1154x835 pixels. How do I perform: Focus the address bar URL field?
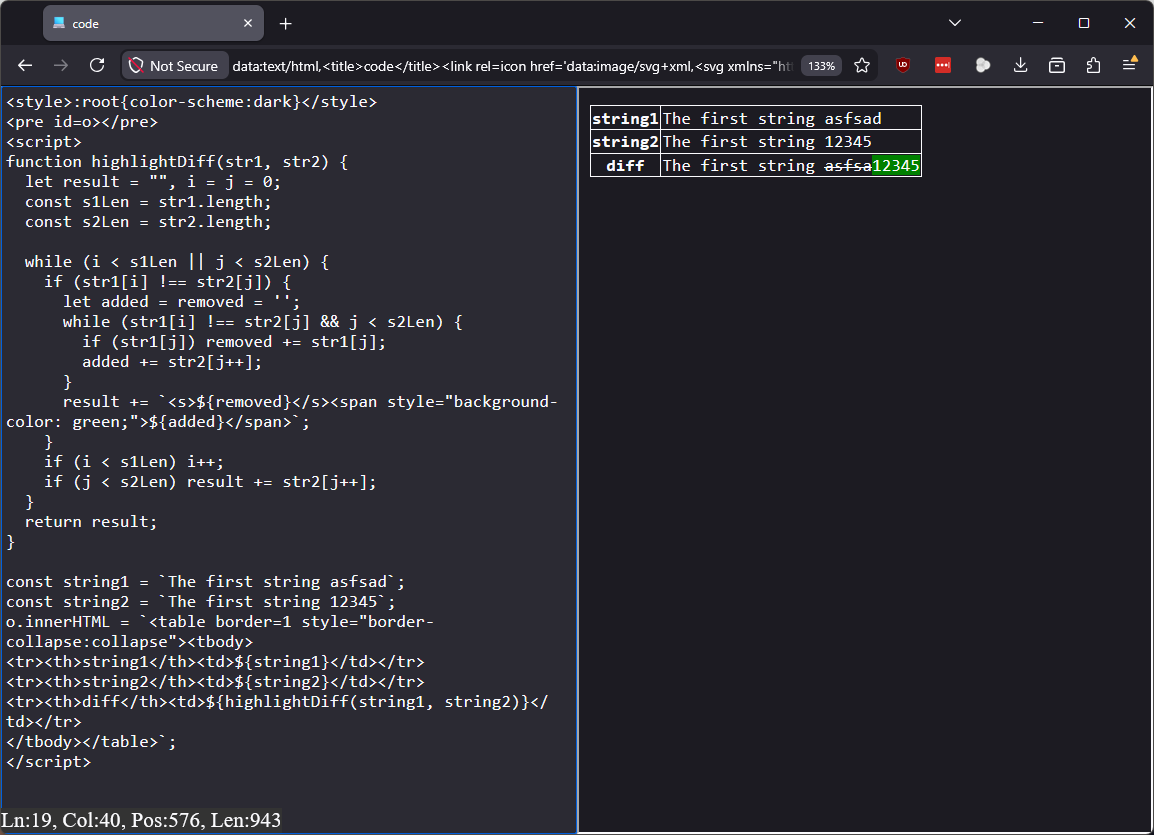512,66
